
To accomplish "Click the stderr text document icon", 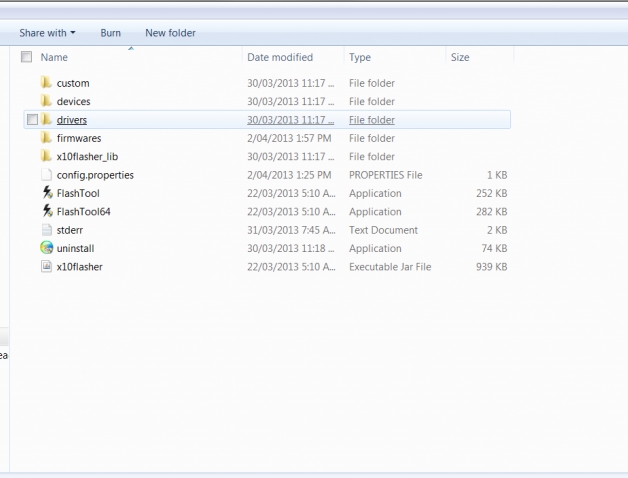I will click(x=46, y=230).
